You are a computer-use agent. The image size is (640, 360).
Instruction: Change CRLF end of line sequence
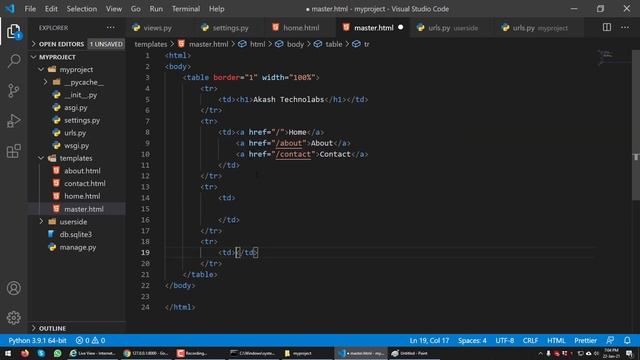530,340
